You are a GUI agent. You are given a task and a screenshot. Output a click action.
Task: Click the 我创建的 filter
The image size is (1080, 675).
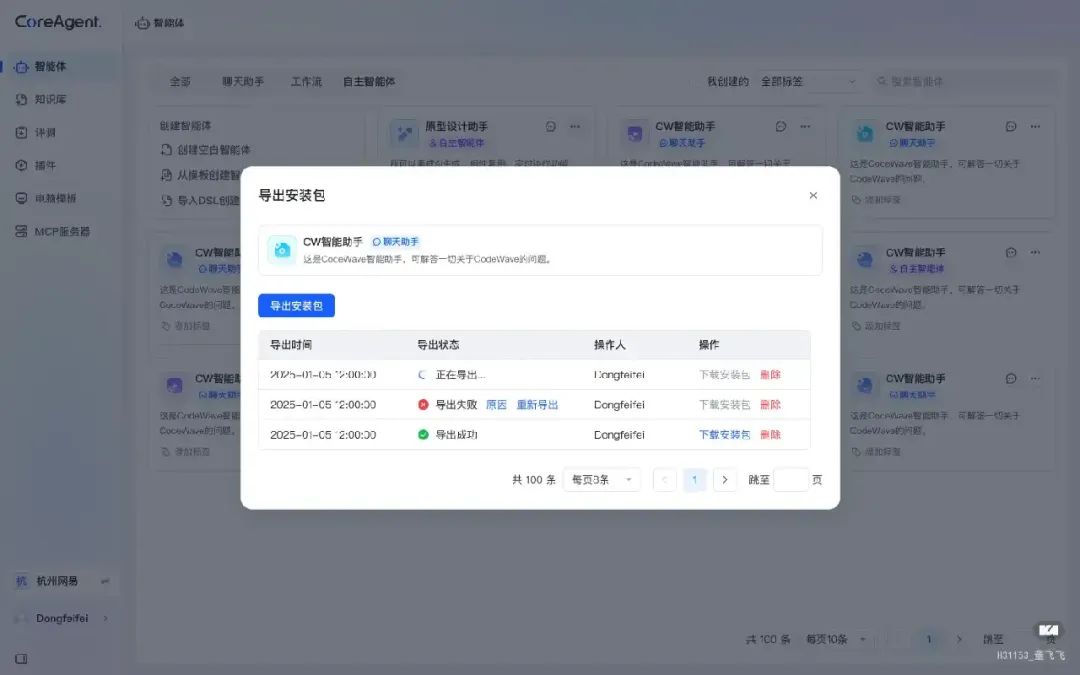[x=727, y=81]
